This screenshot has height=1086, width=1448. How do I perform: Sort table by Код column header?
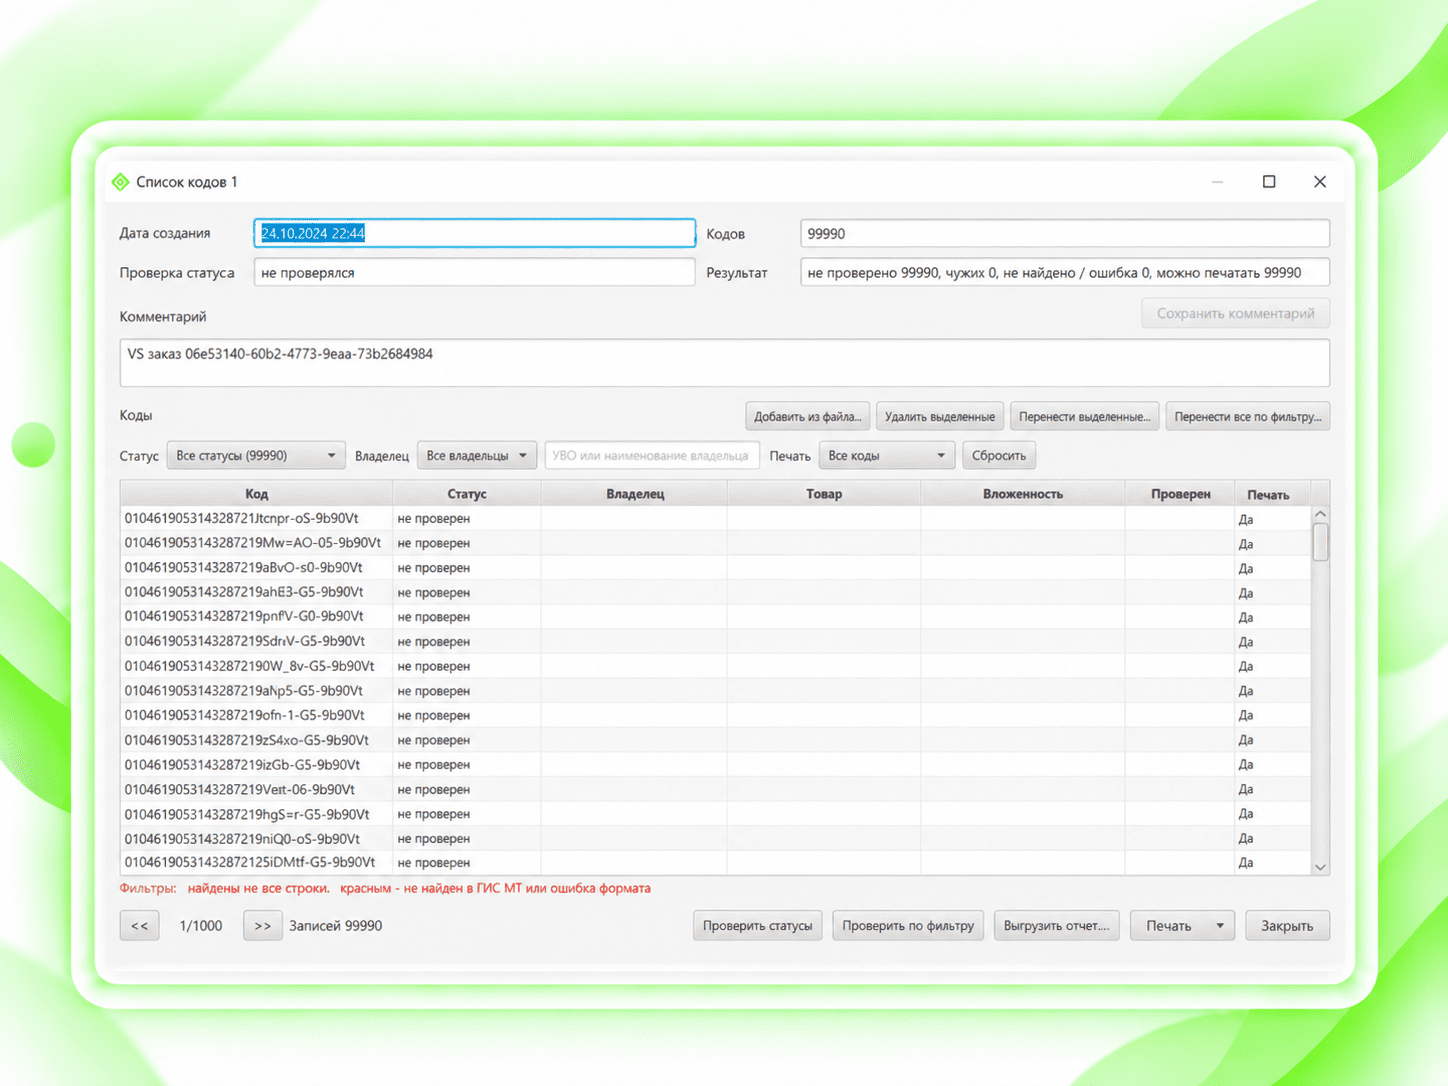pos(256,494)
